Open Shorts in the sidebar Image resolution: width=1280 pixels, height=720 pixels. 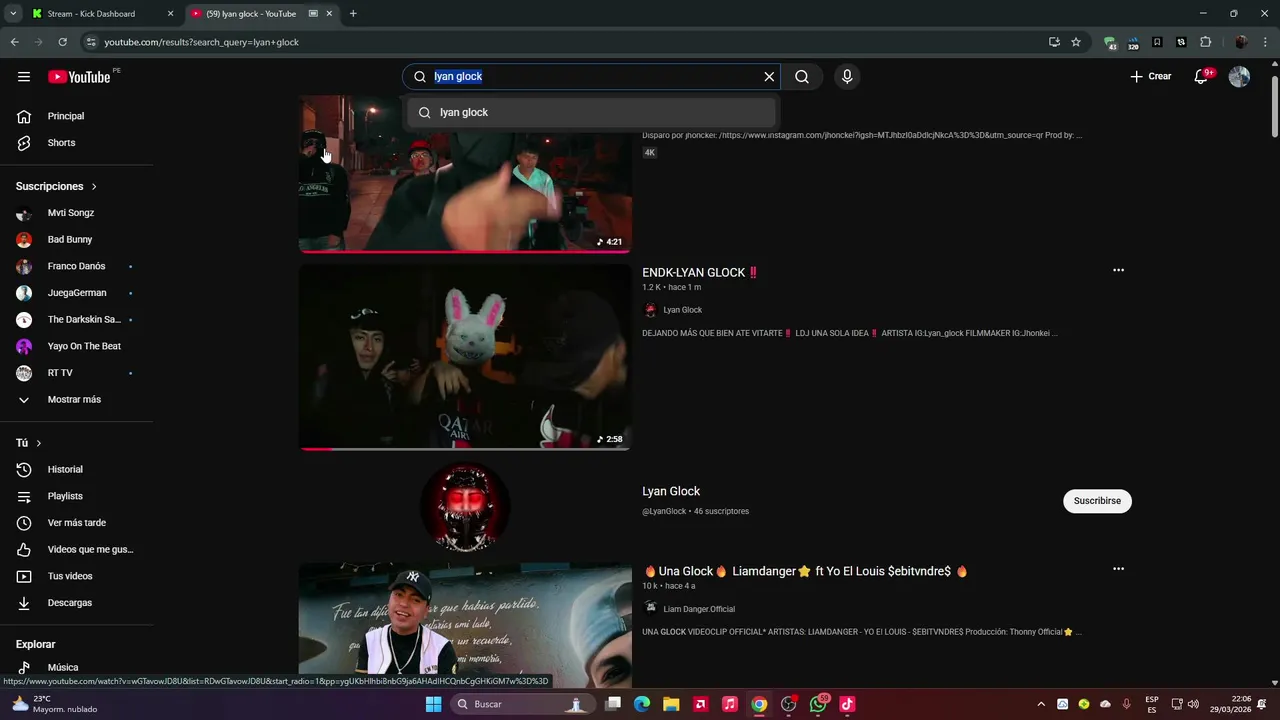tap(77, 143)
